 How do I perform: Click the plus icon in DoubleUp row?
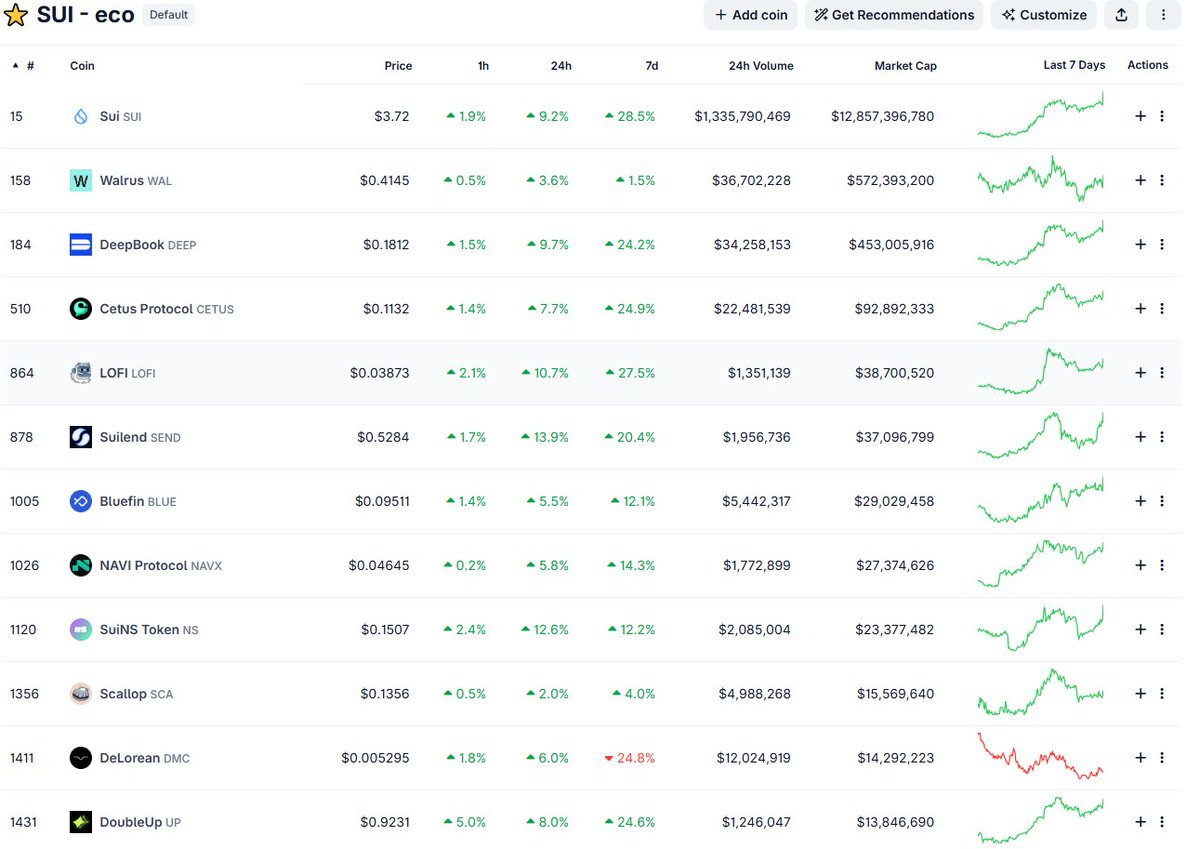pos(1140,822)
